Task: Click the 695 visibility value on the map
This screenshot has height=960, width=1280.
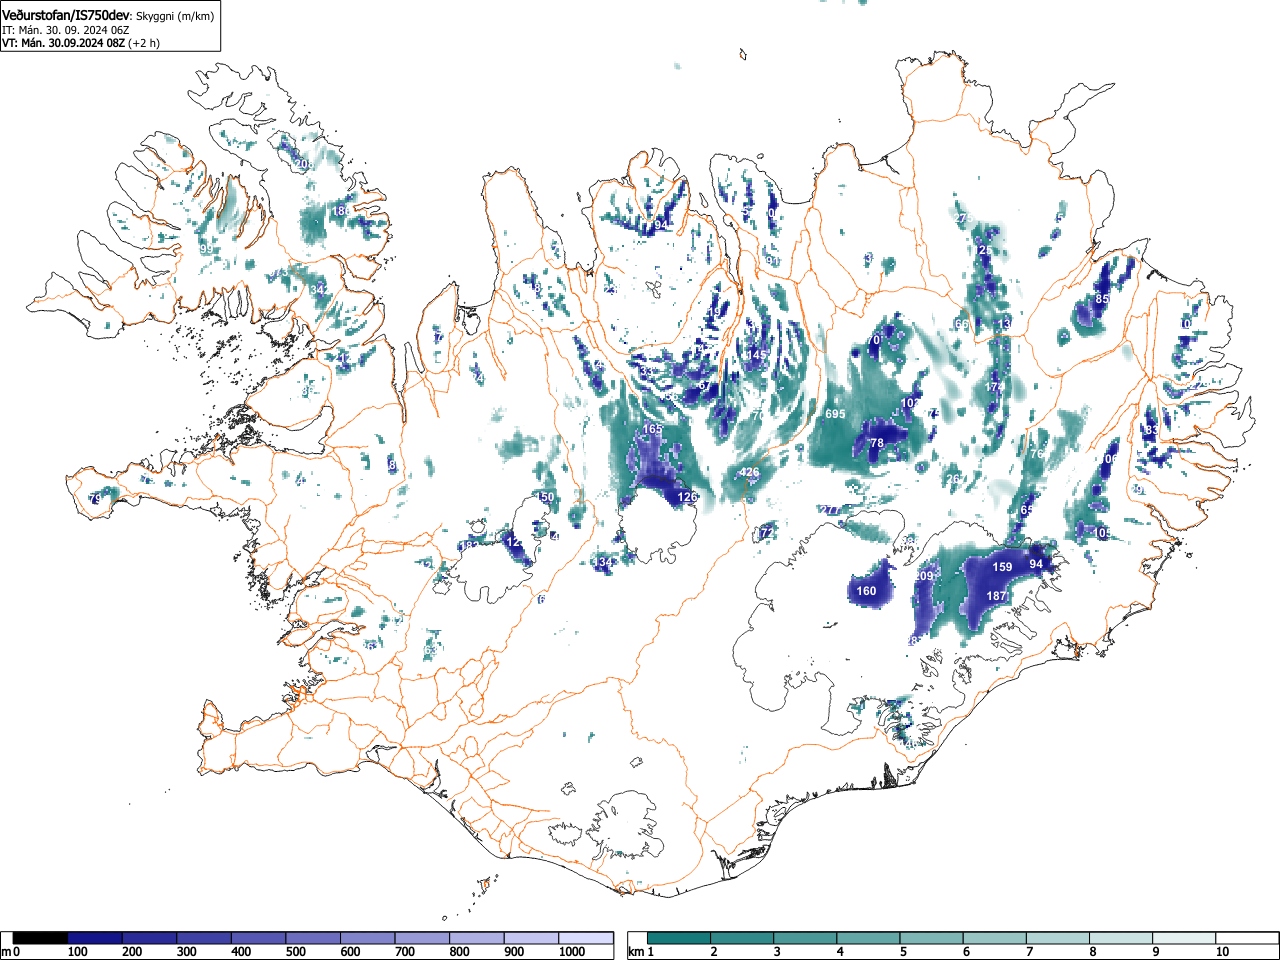Action: click(835, 414)
